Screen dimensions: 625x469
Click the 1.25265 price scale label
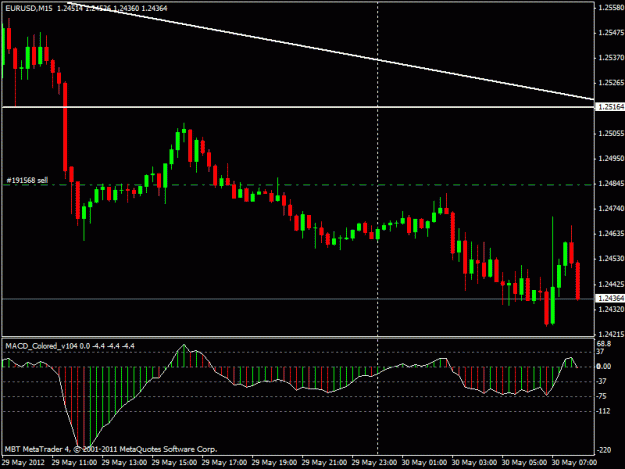(x=611, y=83)
